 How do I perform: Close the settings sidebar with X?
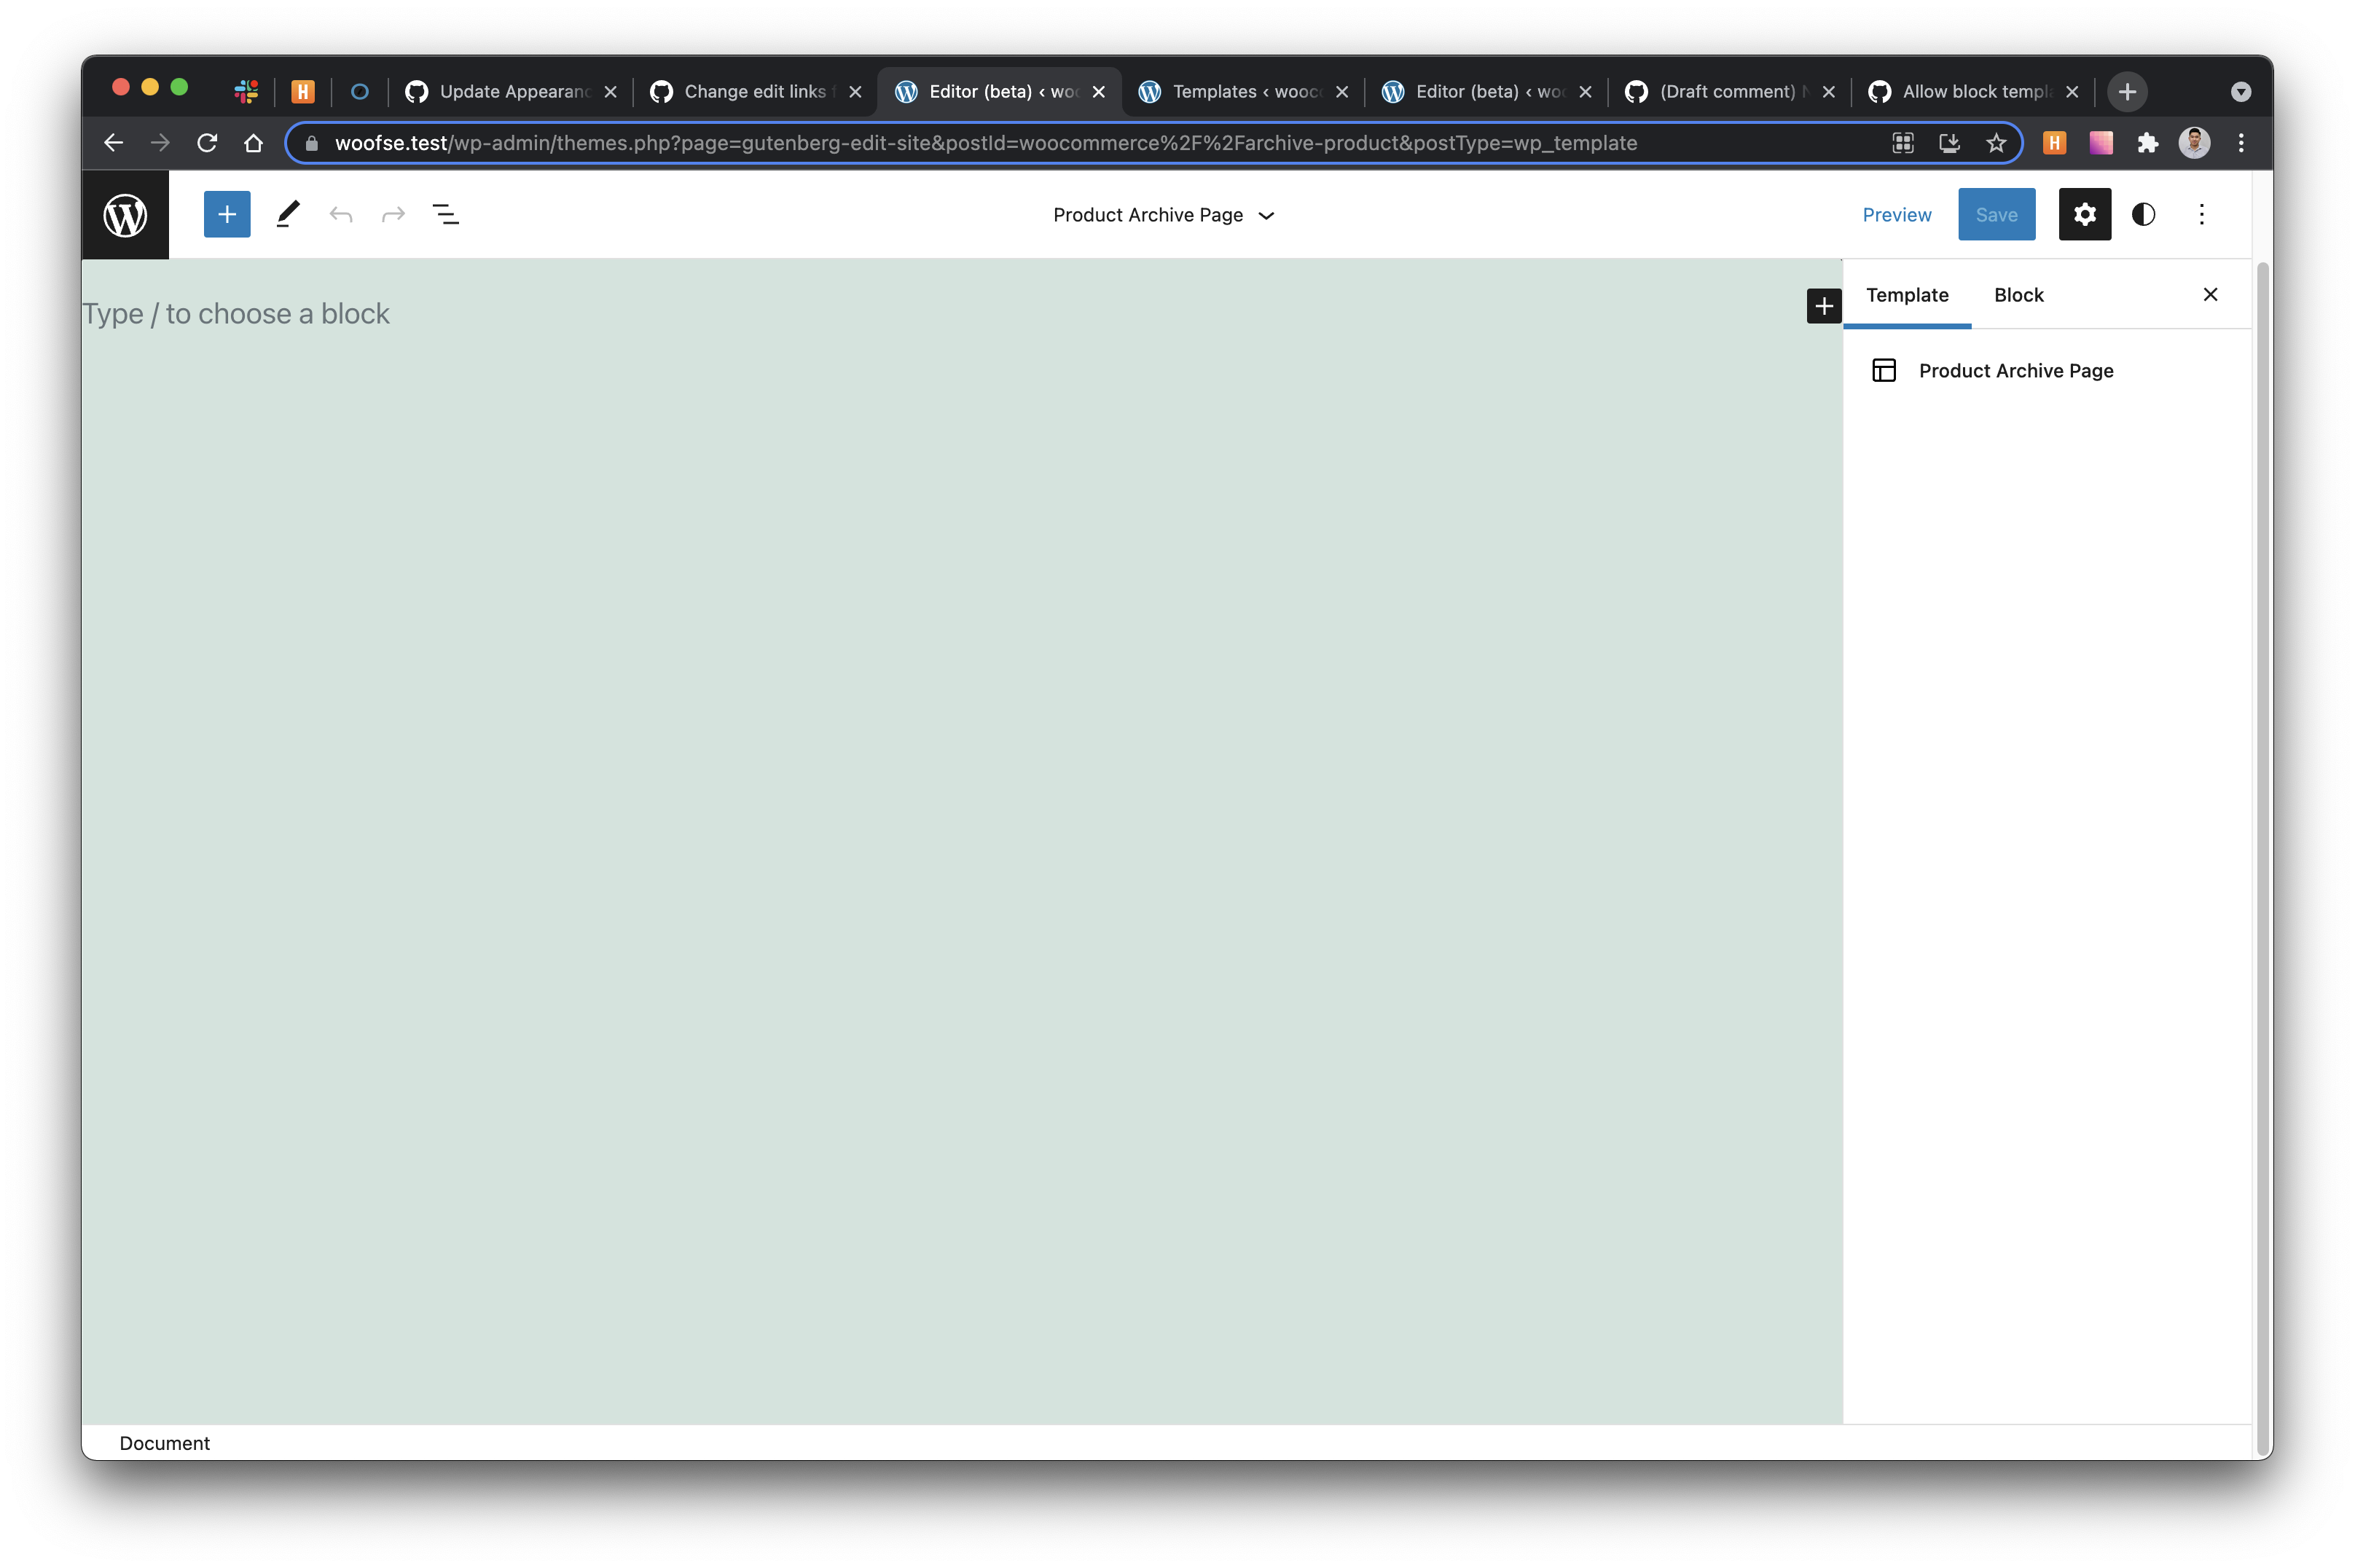[2210, 295]
